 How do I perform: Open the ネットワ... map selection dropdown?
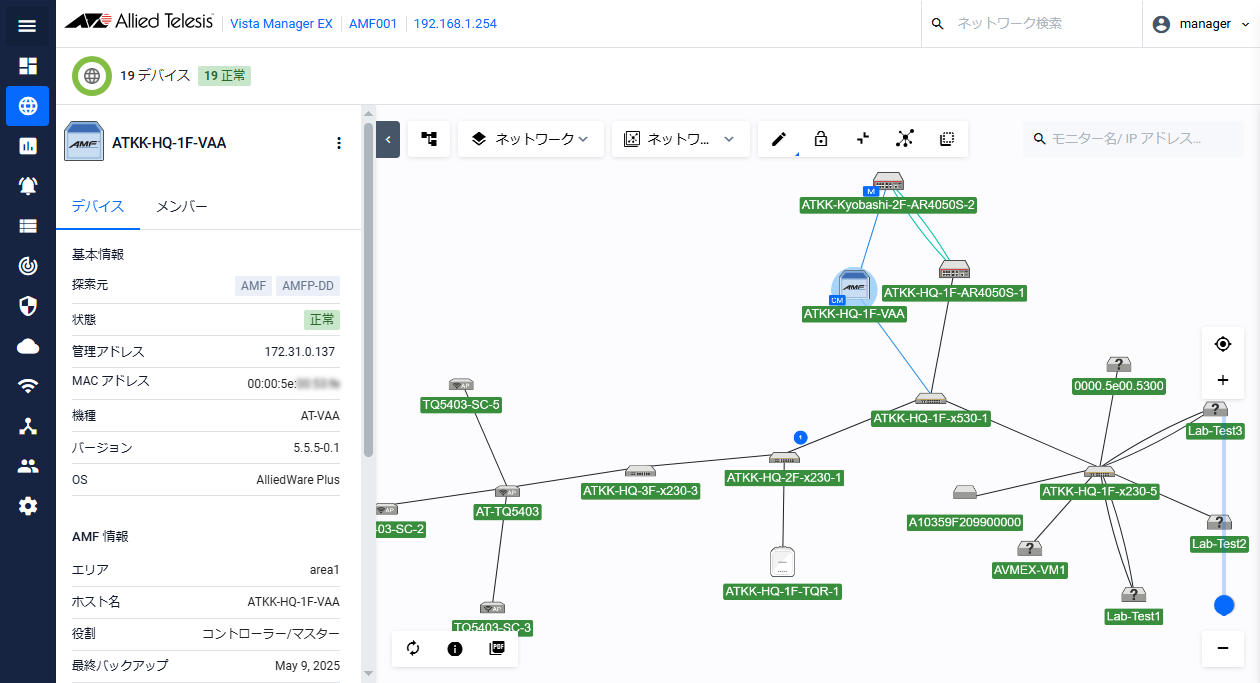click(680, 139)
